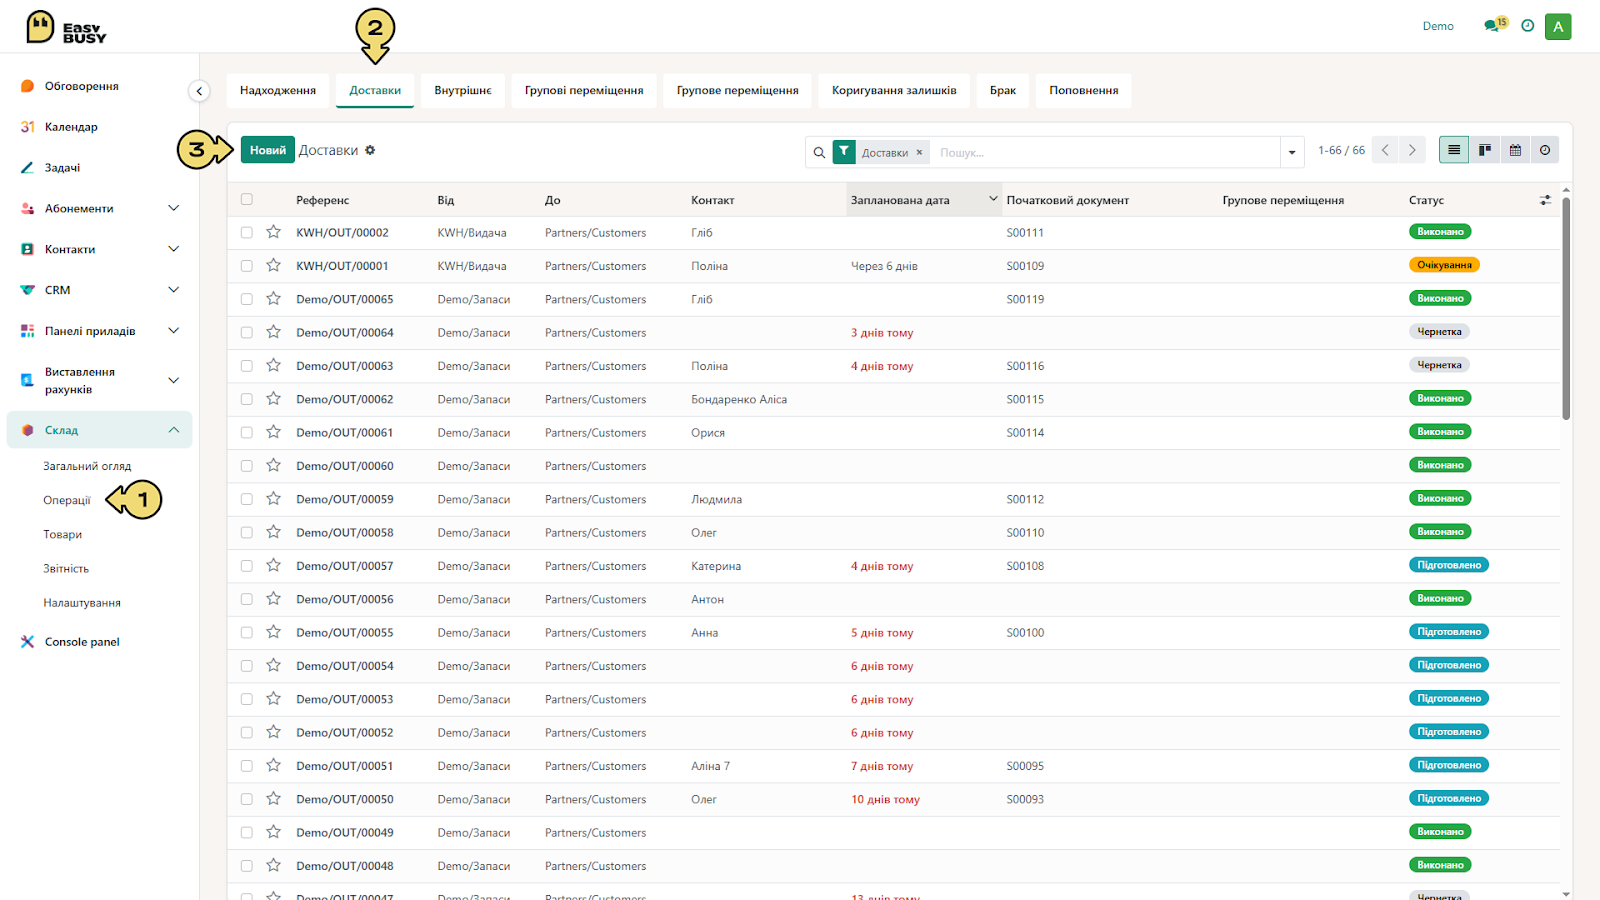Click the table's vertical scrollbar

[1566, 308]
